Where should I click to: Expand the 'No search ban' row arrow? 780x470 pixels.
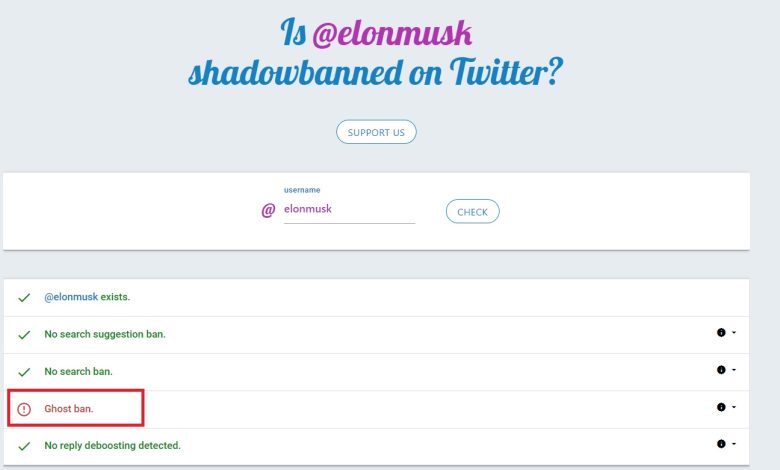pos(735,371)
